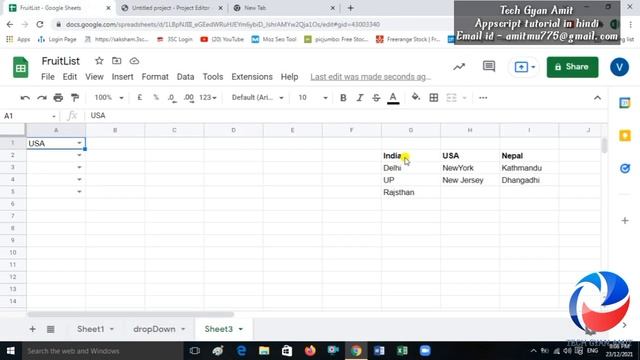Open the font size 10 dropdown

[313, 98]
